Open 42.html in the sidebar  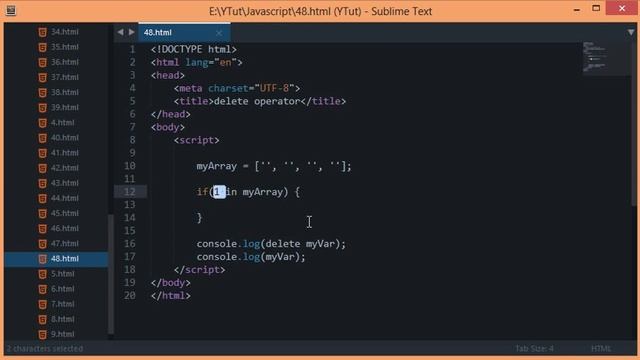64,168
